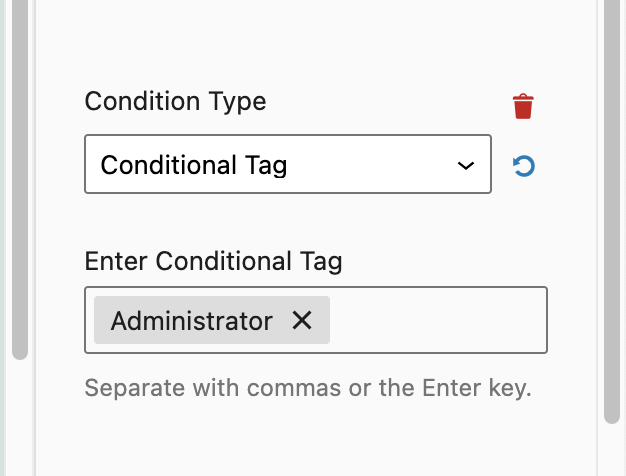The image size is (626, 476).
Task: Delete this condition with the trash icon
Action: coord(523,106)
